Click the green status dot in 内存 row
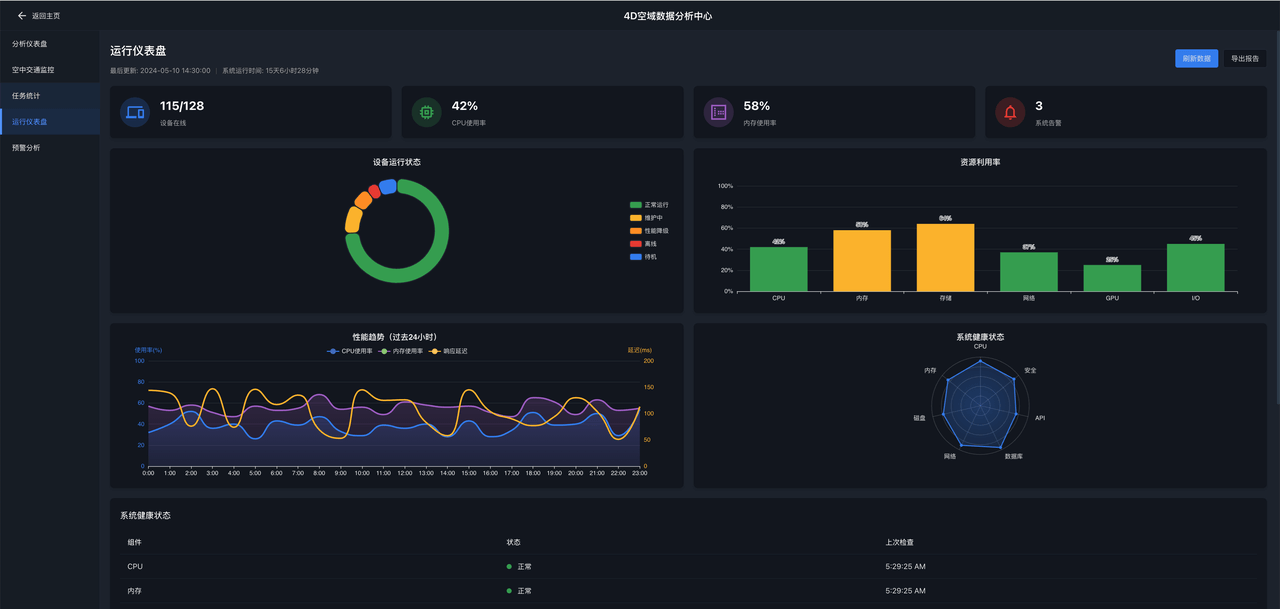The height and width of the screenshot is (609, 1280). click(509, 591)
